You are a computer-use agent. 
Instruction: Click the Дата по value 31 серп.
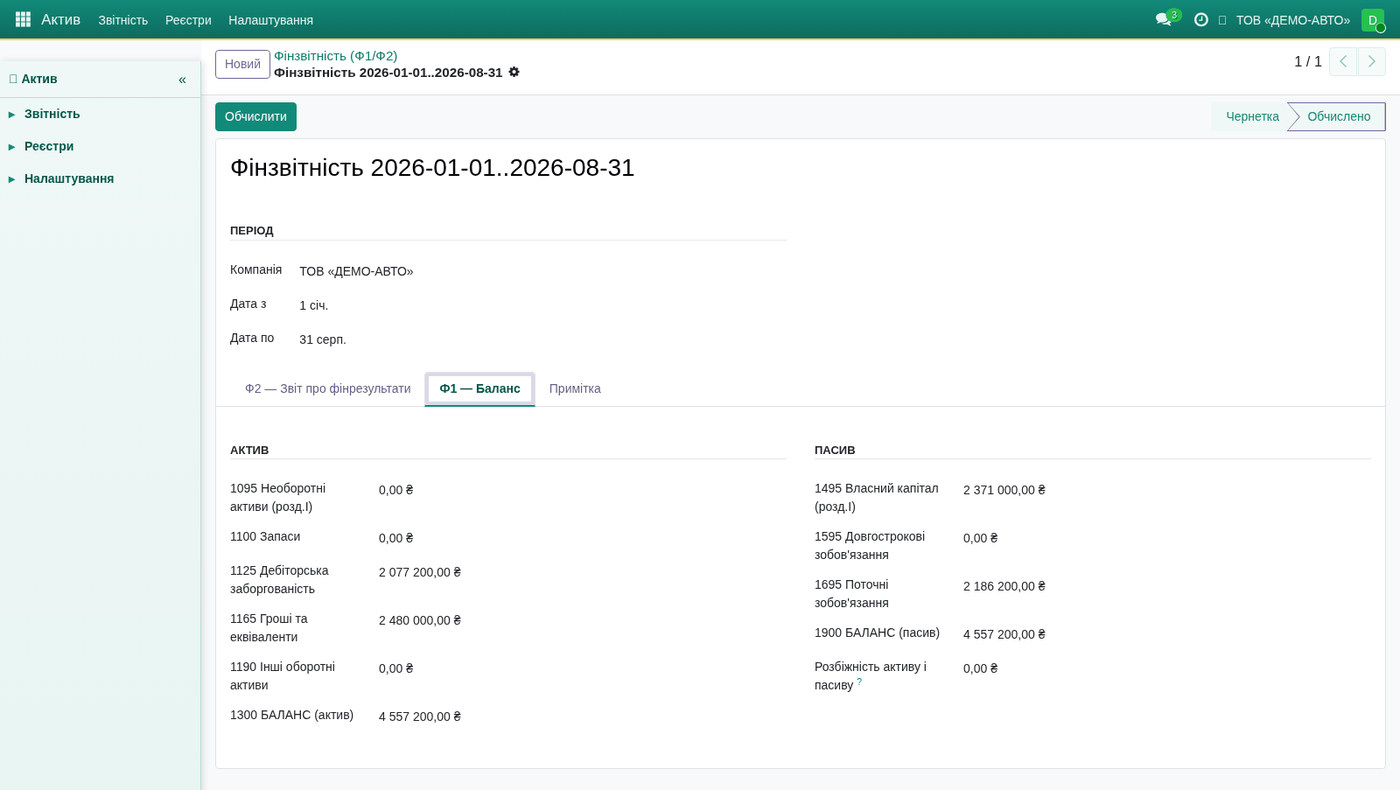pos(323,339)
